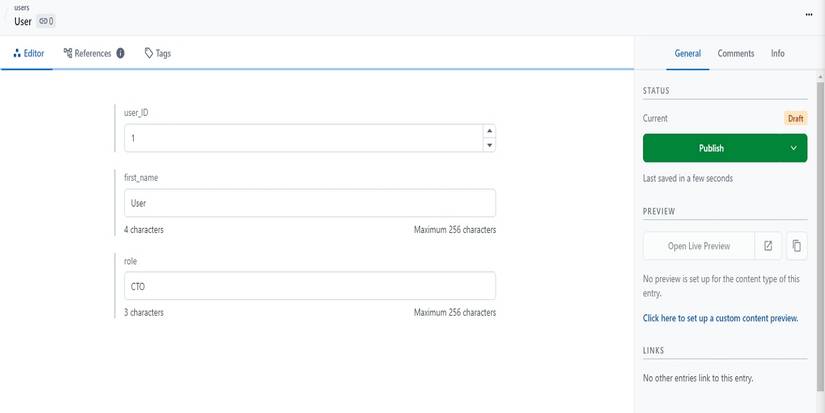Click the Editor tab hierarchy icon
825x413 pixels.
tap(17, 53)
